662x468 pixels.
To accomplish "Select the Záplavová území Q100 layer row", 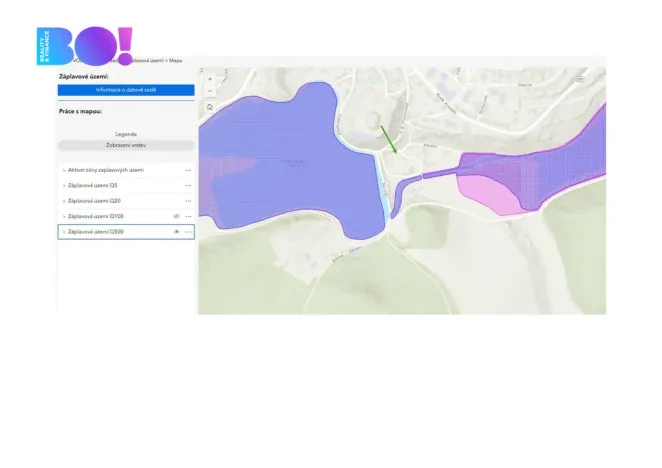I will pyautogui.click(x=126, y=216).
